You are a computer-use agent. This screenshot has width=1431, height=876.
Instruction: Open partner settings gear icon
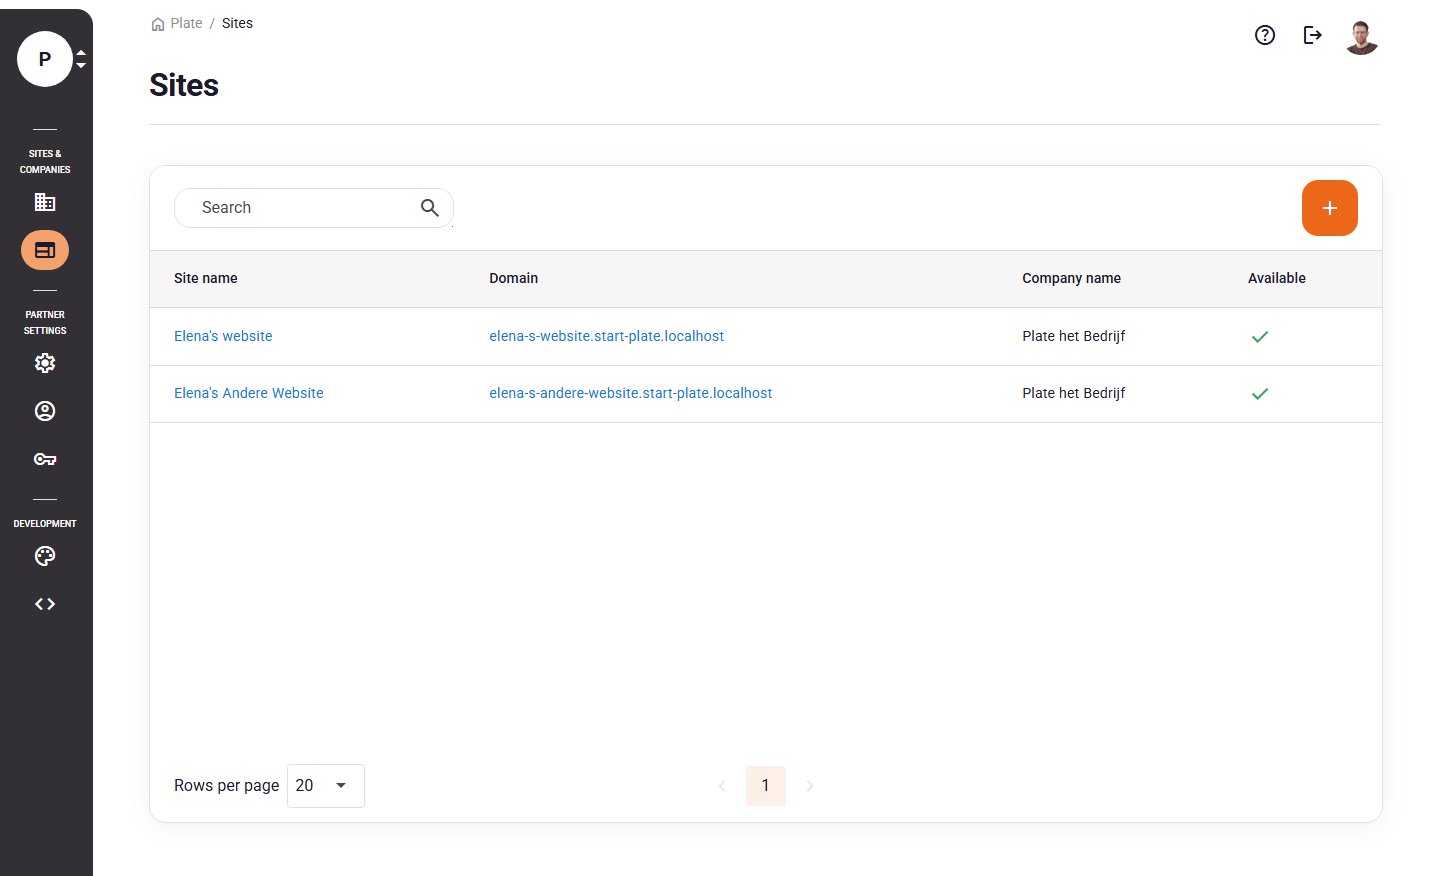tap(45, 363)
